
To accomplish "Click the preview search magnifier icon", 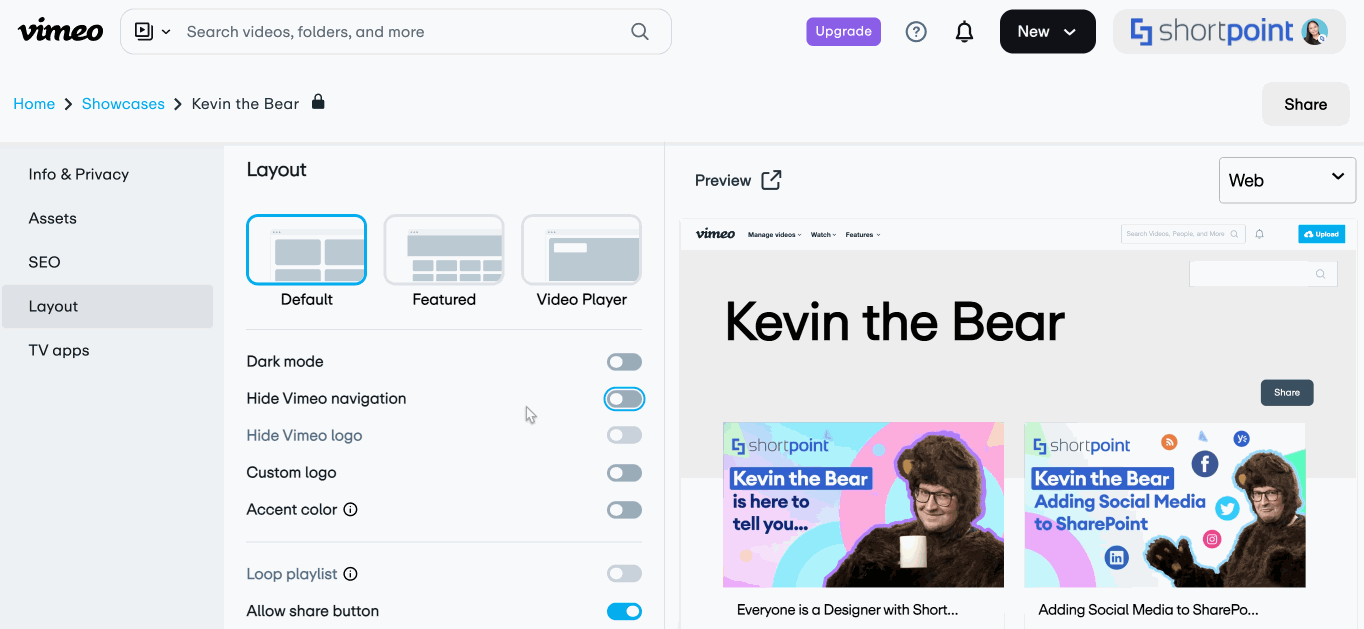I will 1320,274.
